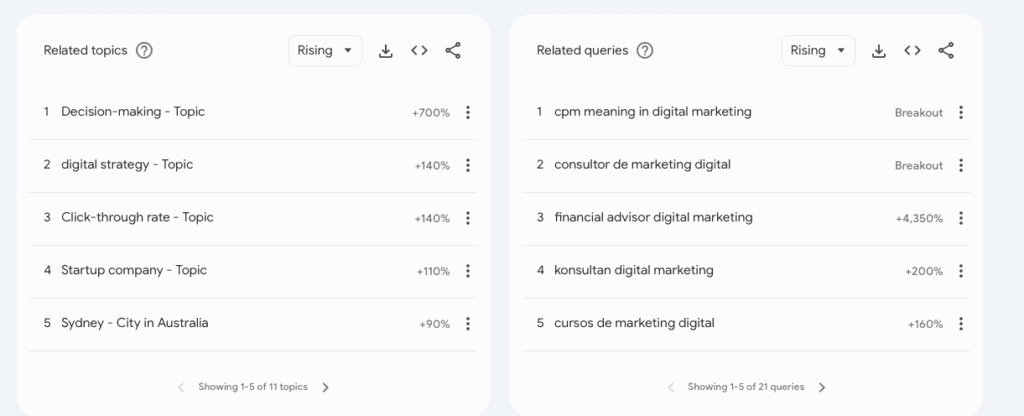This screenshot has width=1024, height=416.
Task: Download Related topics data as CSV
Action: (386, 51)
